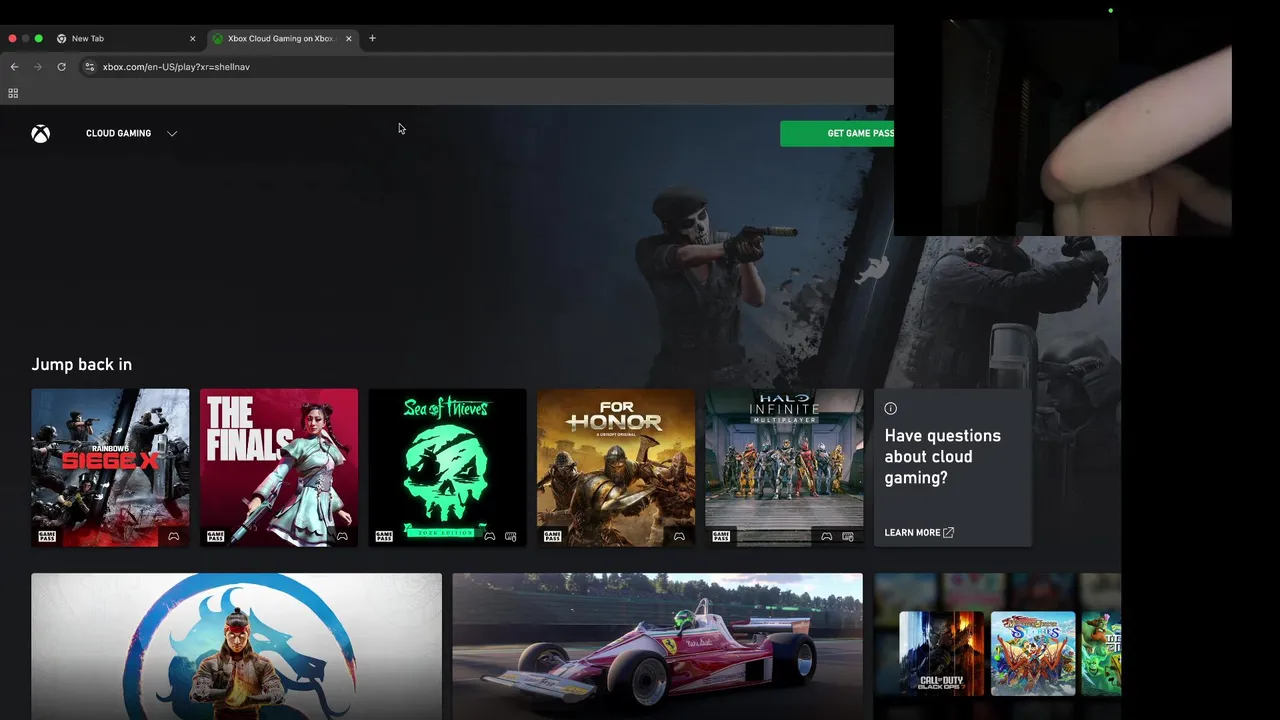Open the Halo Infinite Multiplayer game card

click(x=784, y=468)
